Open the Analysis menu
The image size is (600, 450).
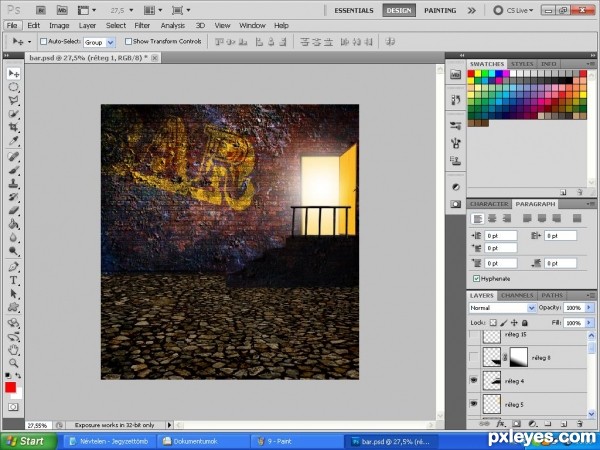[173, 25]
